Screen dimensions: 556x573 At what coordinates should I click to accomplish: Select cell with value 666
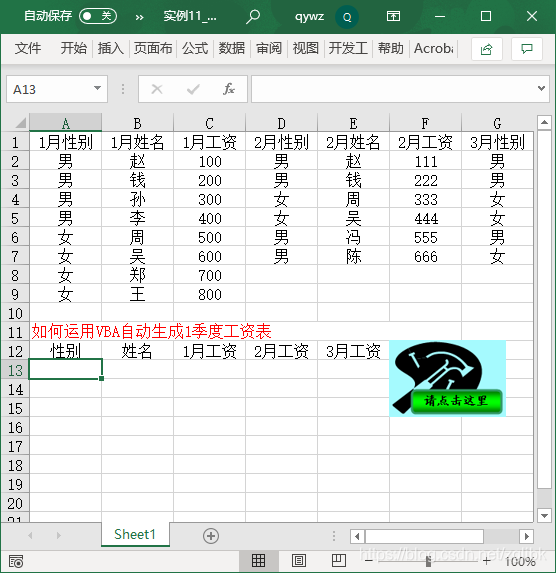tap(425, 256)
